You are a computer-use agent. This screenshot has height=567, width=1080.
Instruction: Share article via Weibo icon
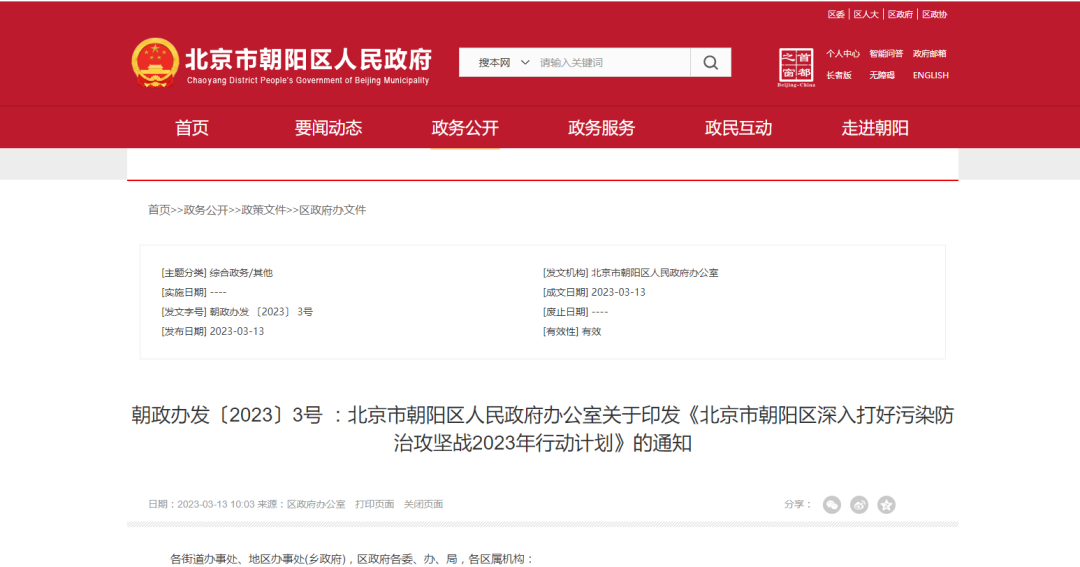coord(859,505)
